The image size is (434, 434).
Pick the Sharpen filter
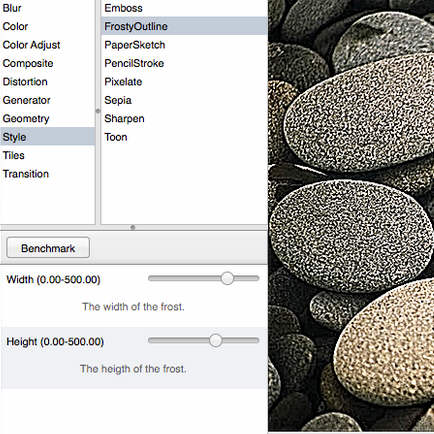184,118
